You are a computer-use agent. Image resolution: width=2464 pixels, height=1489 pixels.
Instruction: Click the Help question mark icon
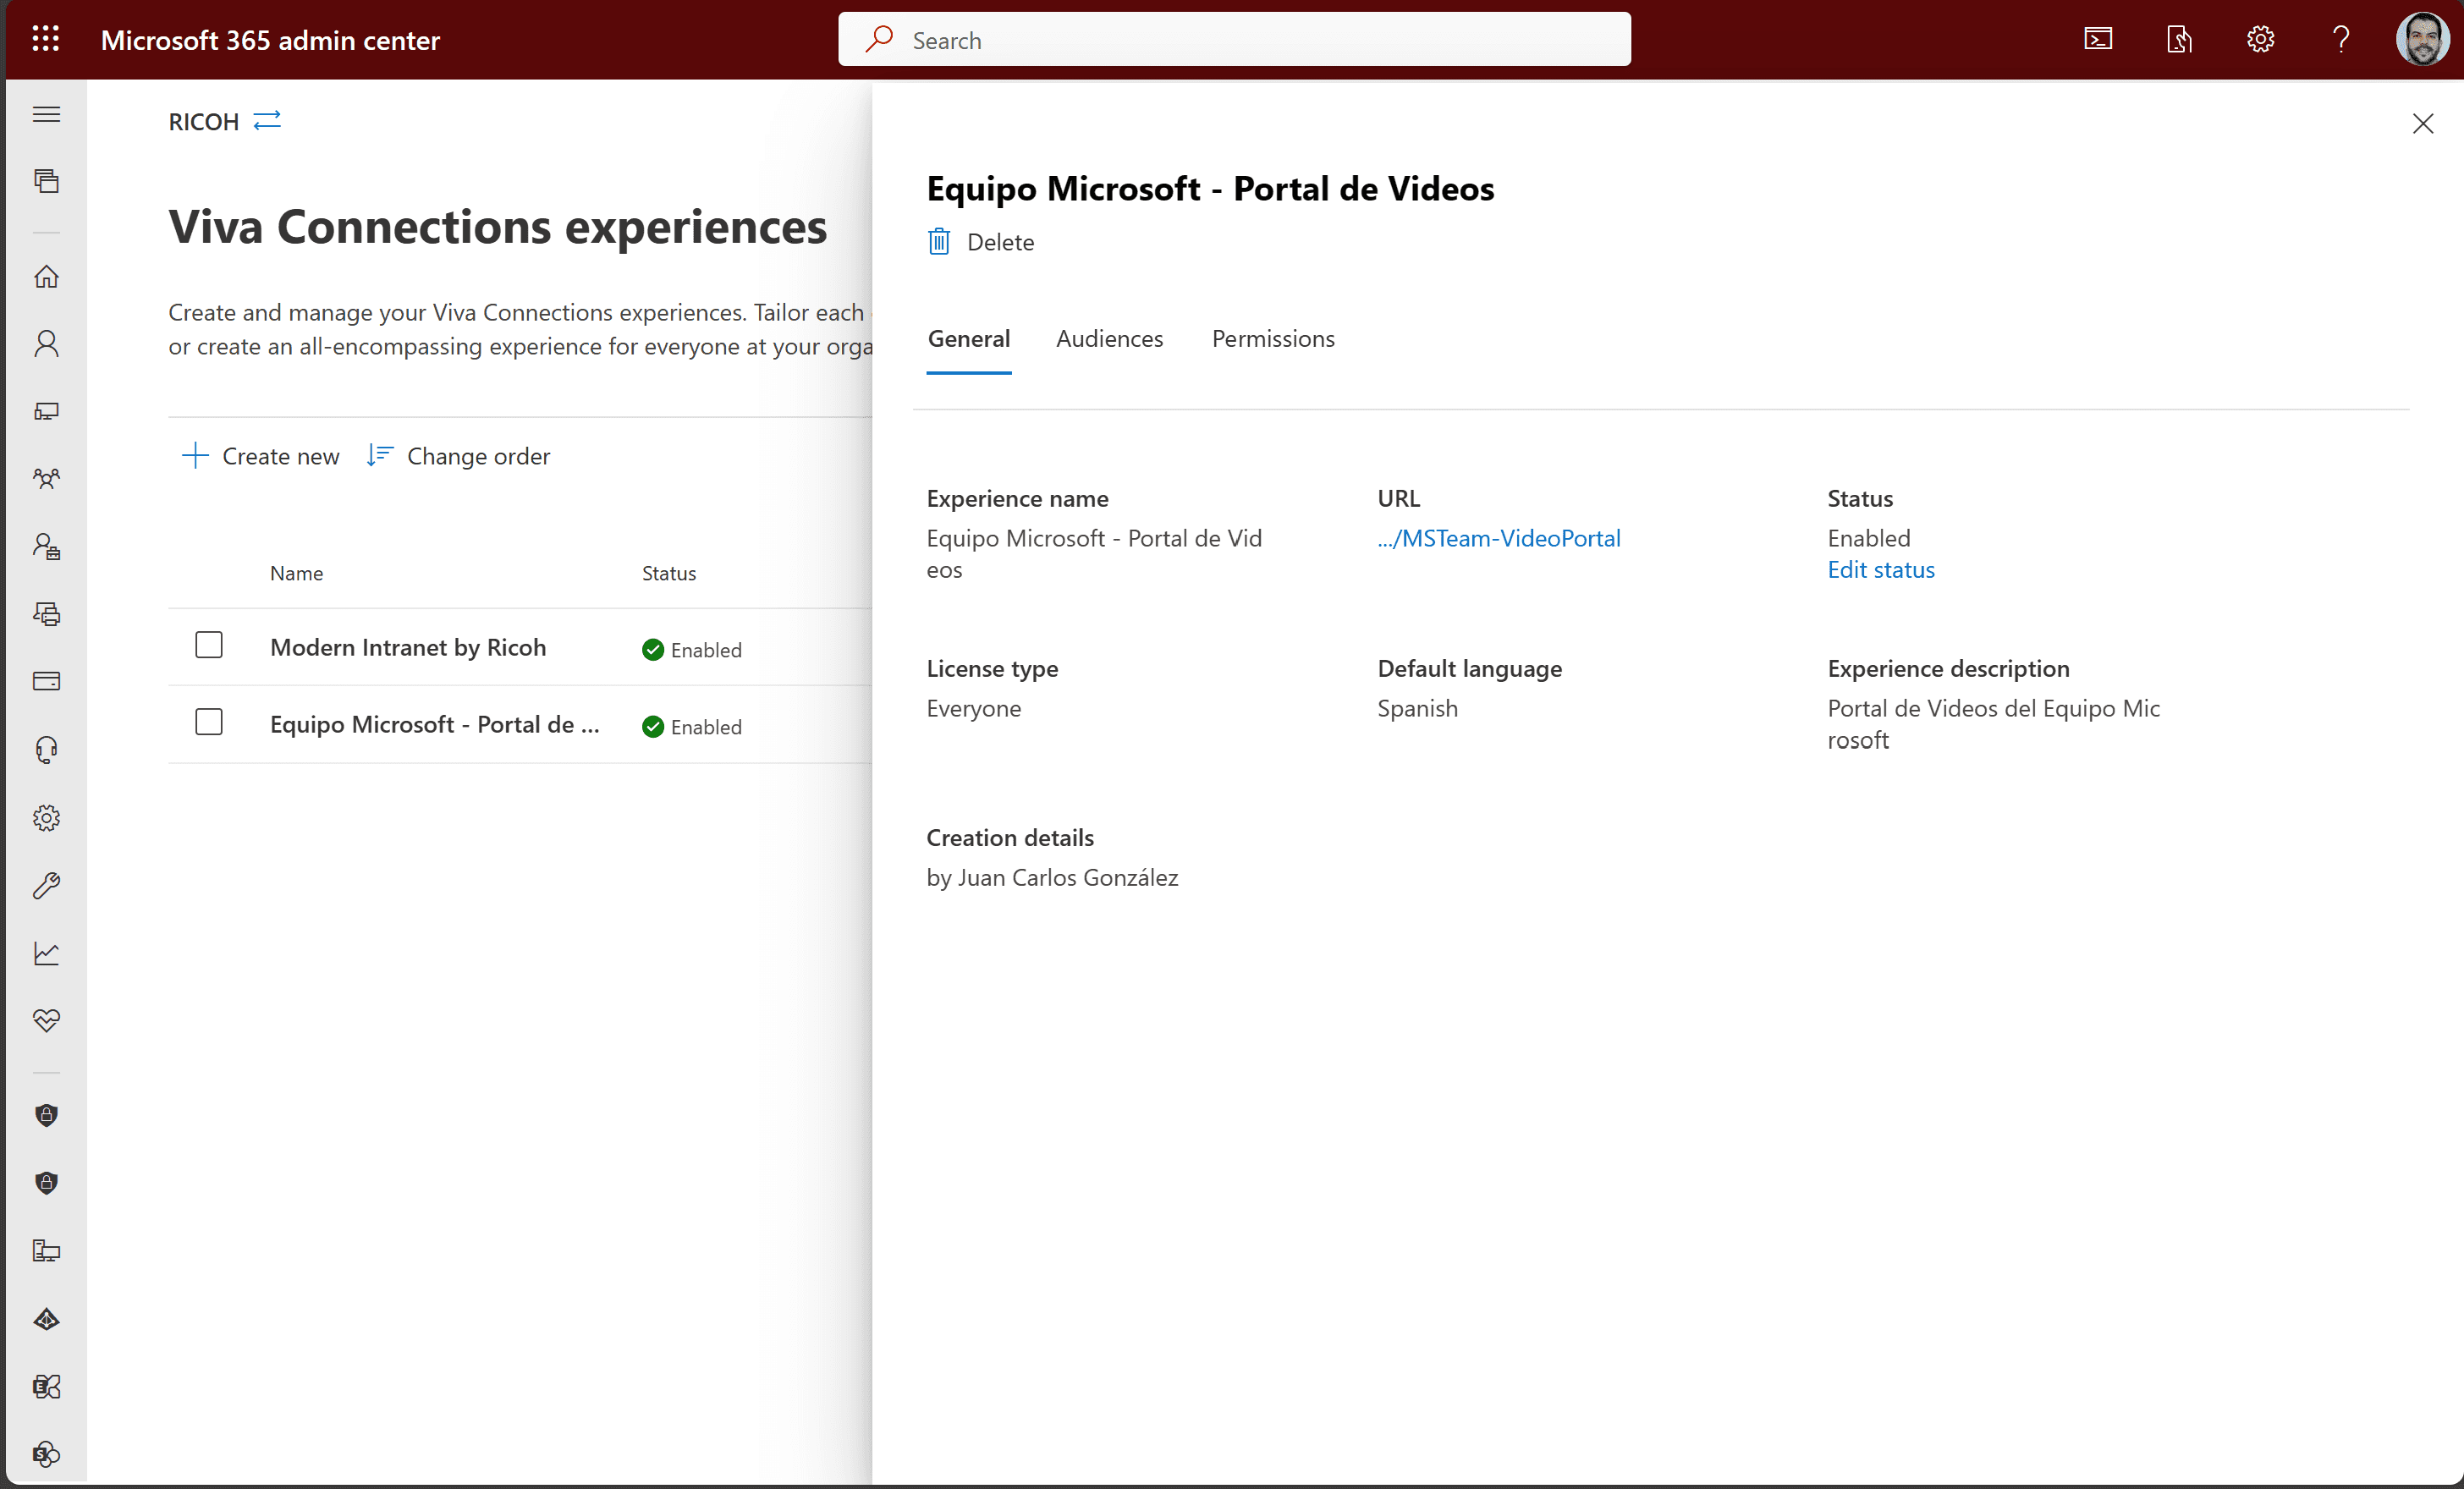2340,39
